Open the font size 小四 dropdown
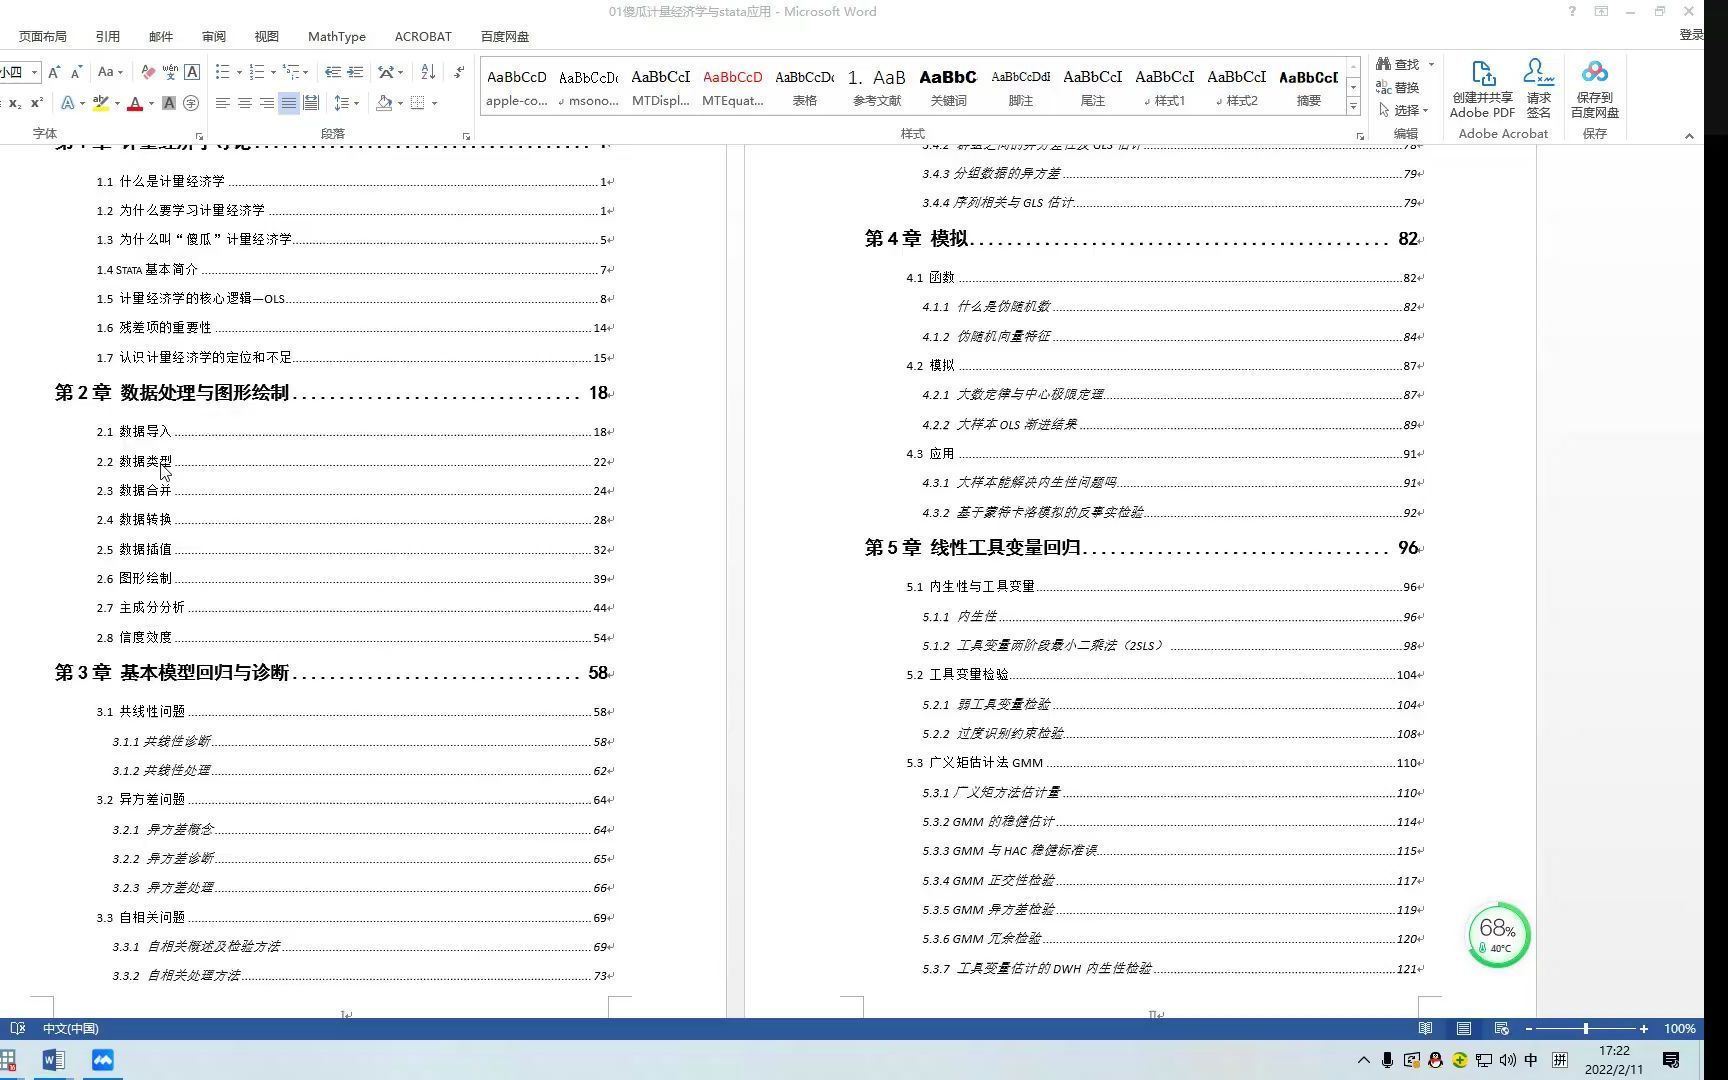 click(34, 72)
